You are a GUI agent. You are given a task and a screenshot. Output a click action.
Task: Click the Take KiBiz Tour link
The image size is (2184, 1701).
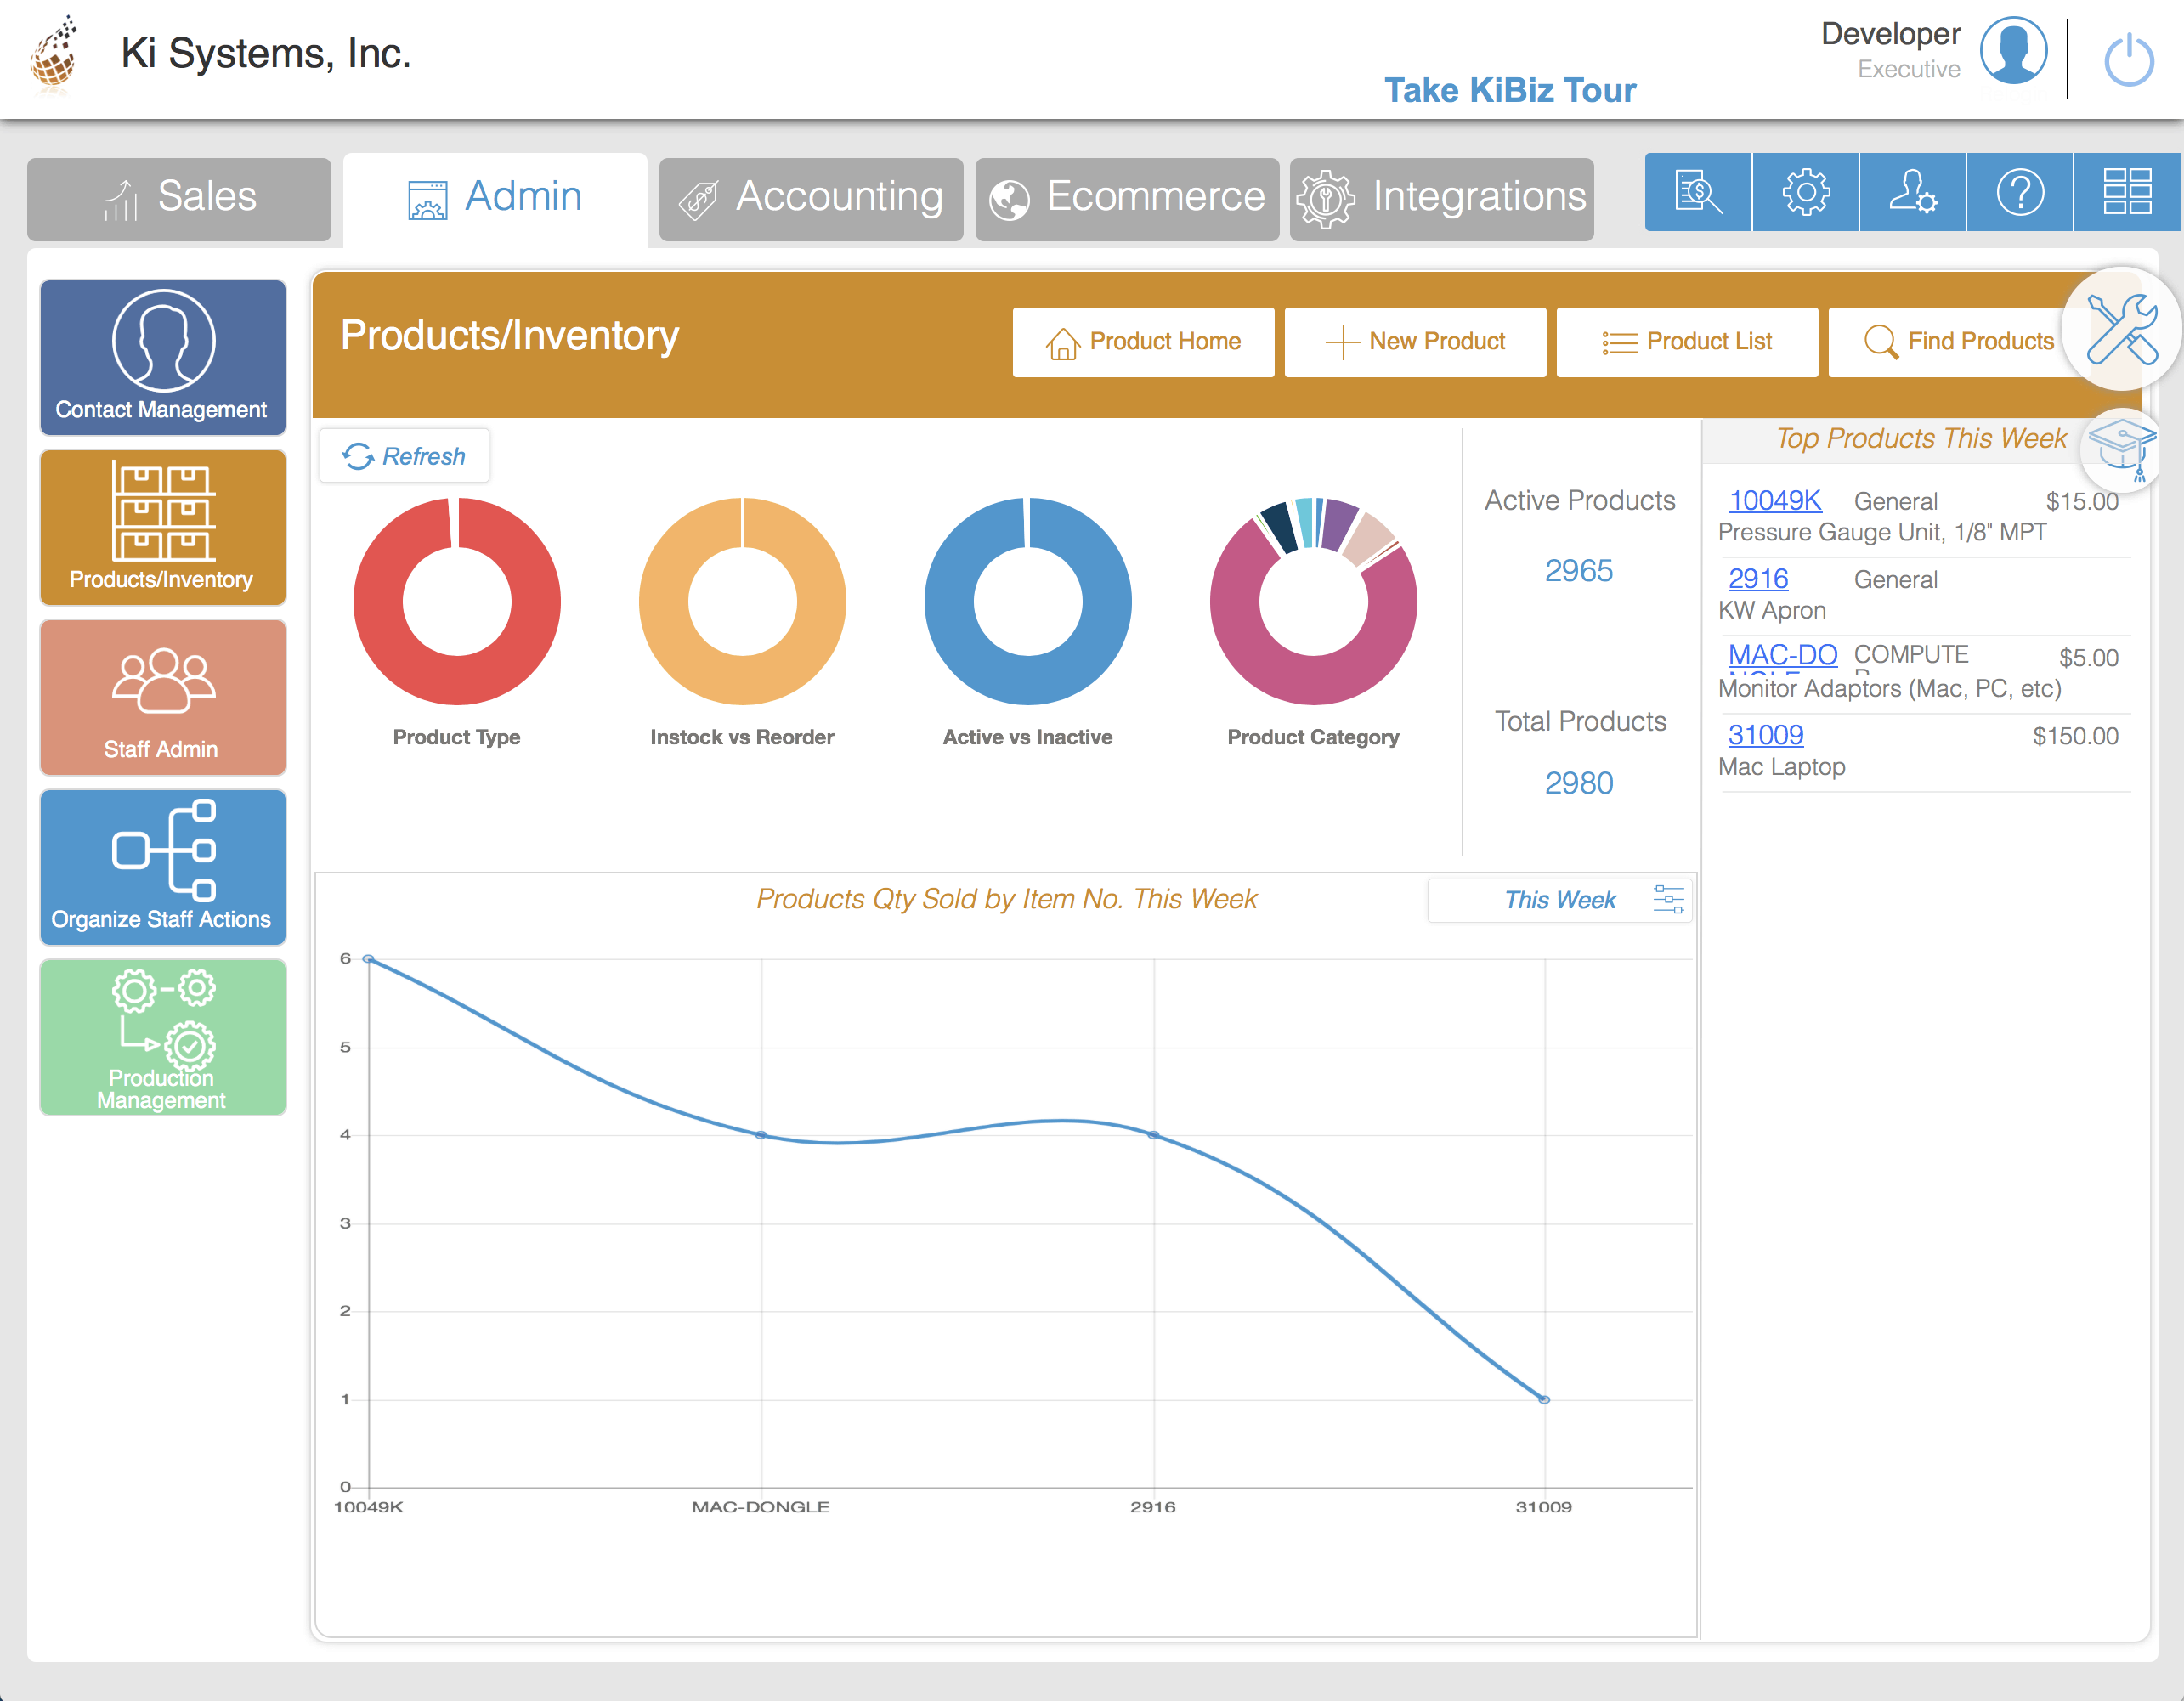pos(1510,90)
